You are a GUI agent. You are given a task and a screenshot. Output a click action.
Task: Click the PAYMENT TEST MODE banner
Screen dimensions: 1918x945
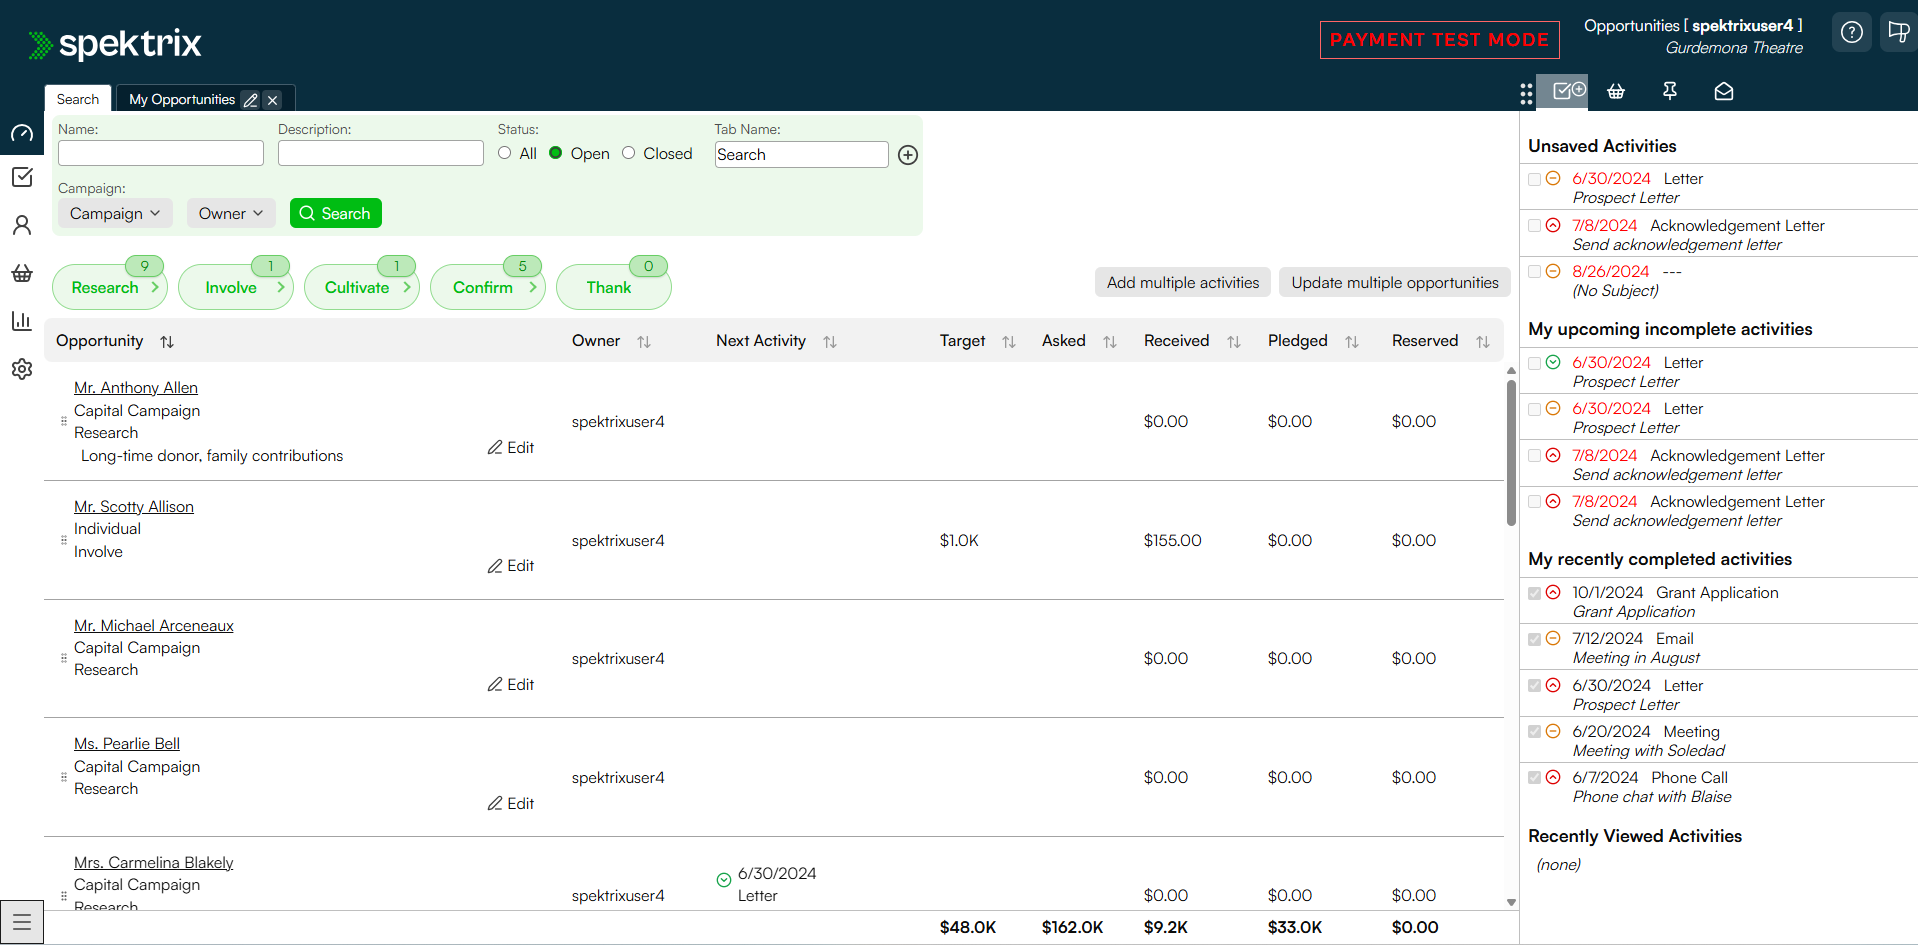[x=1440, y=40]
